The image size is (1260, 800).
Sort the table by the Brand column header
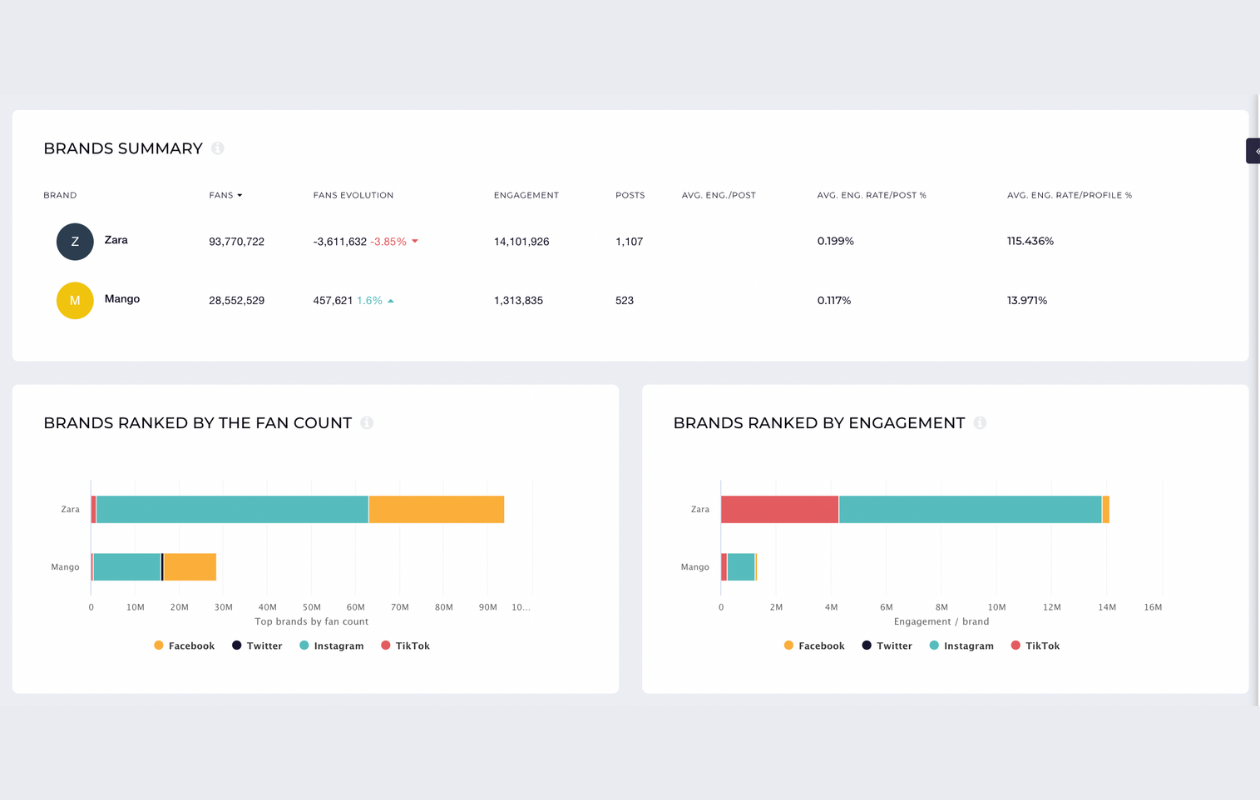pos(60,195)
